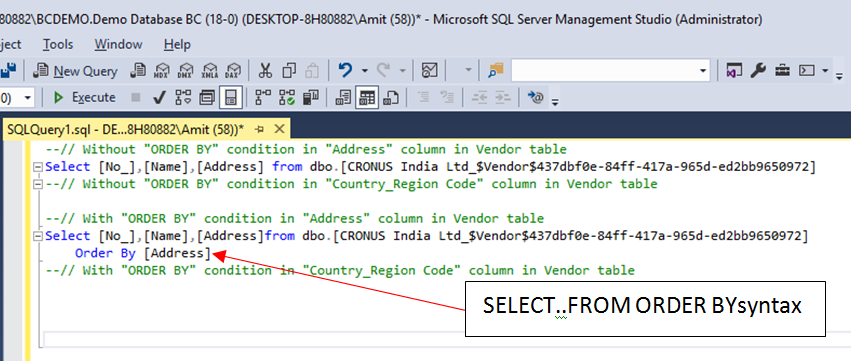Click the Redo arrow icon
This screenshot has width=851, height=361.
(383, 71)
